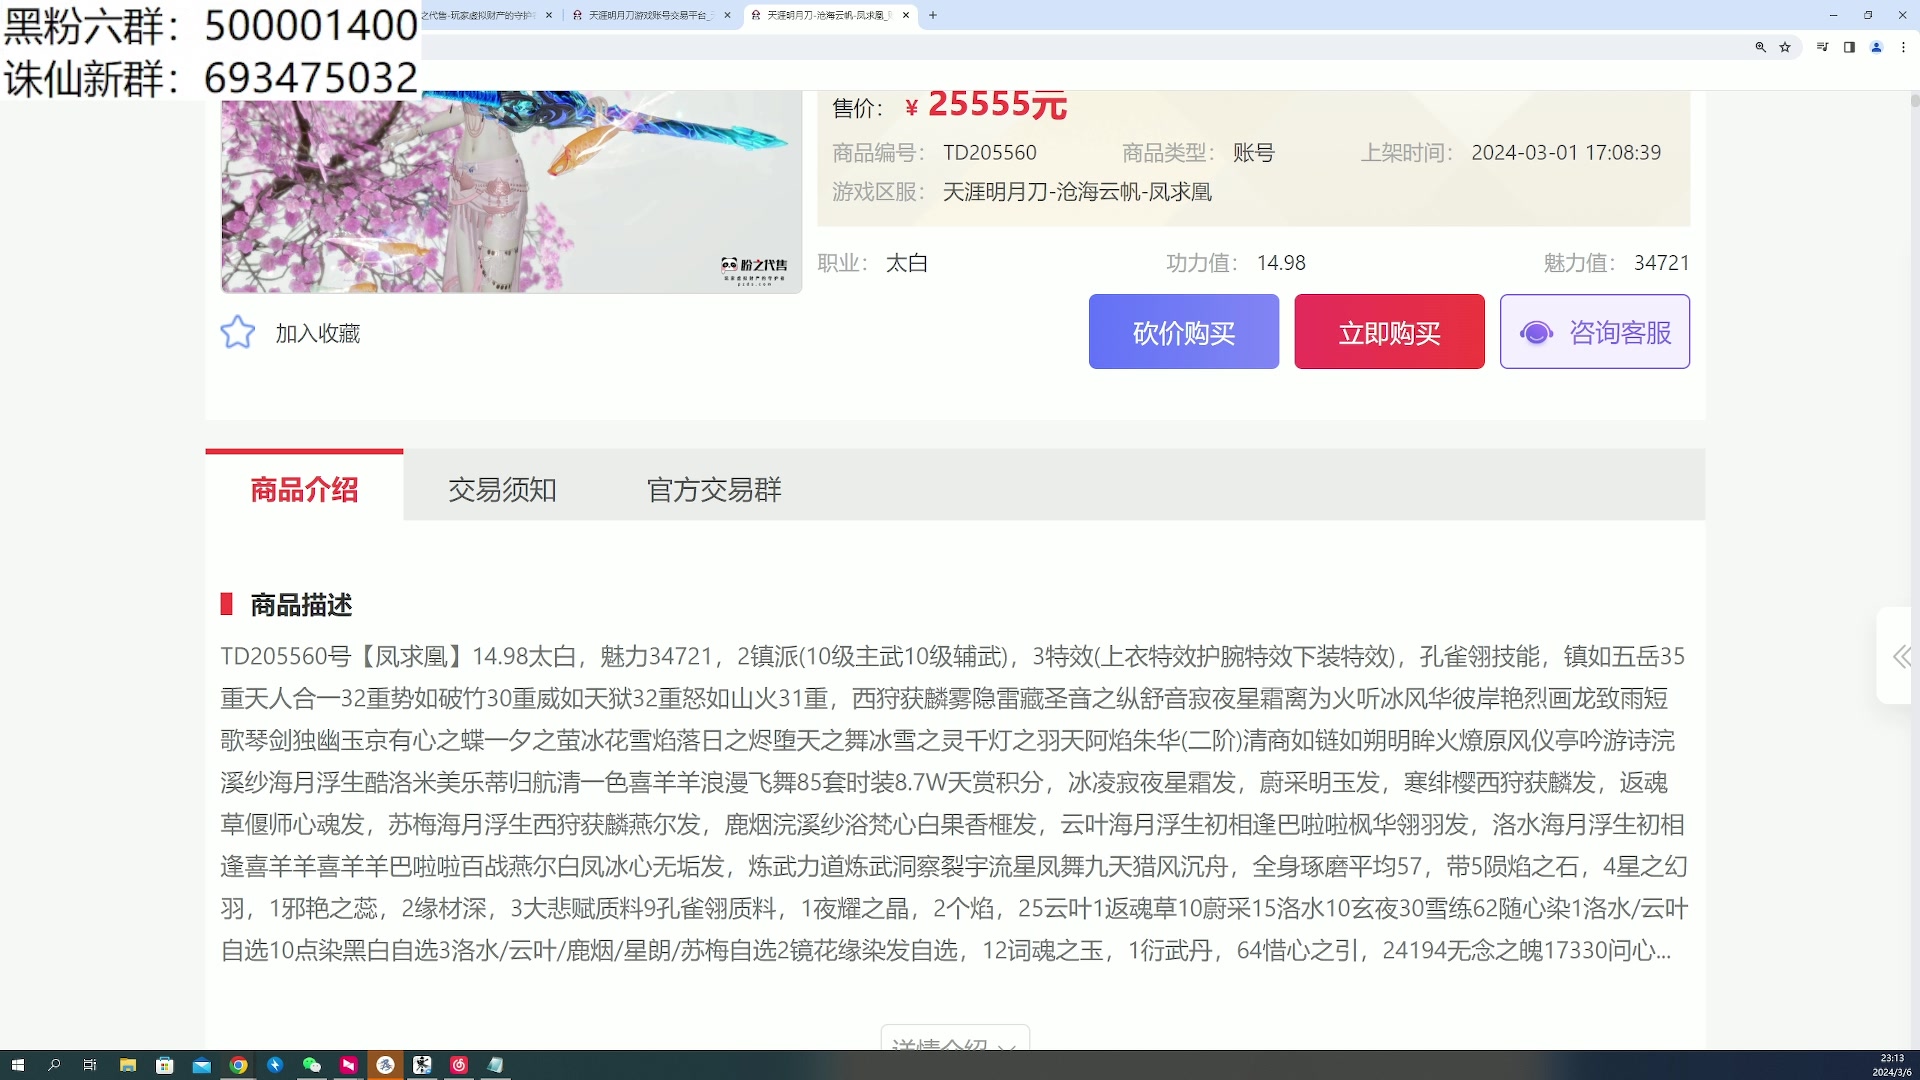
Task: Launch NetEase Cloud Music from taskbar
Action: [459, 1065]
